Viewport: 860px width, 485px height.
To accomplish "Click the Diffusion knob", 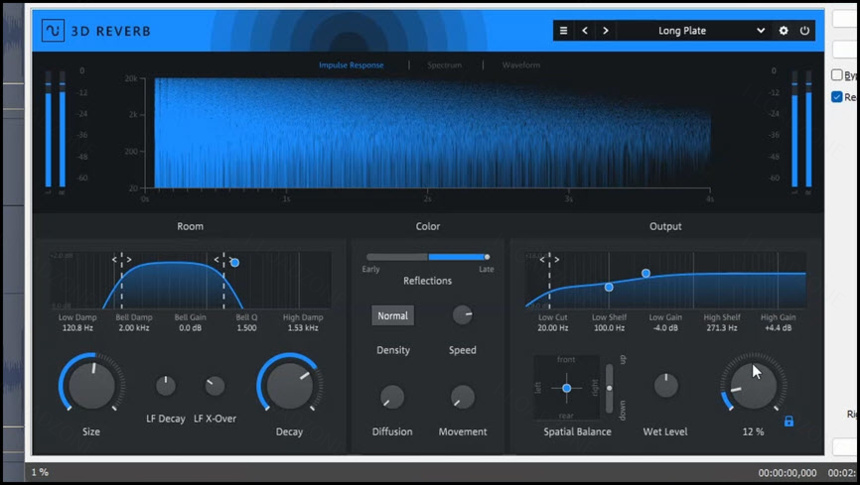I will coord(392,397).
